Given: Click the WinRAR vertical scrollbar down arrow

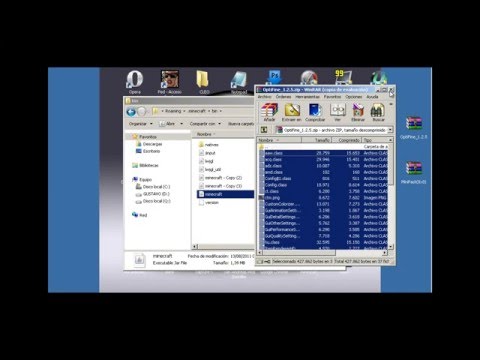Looking at the screenshot, I should click(x=391, y=247).
